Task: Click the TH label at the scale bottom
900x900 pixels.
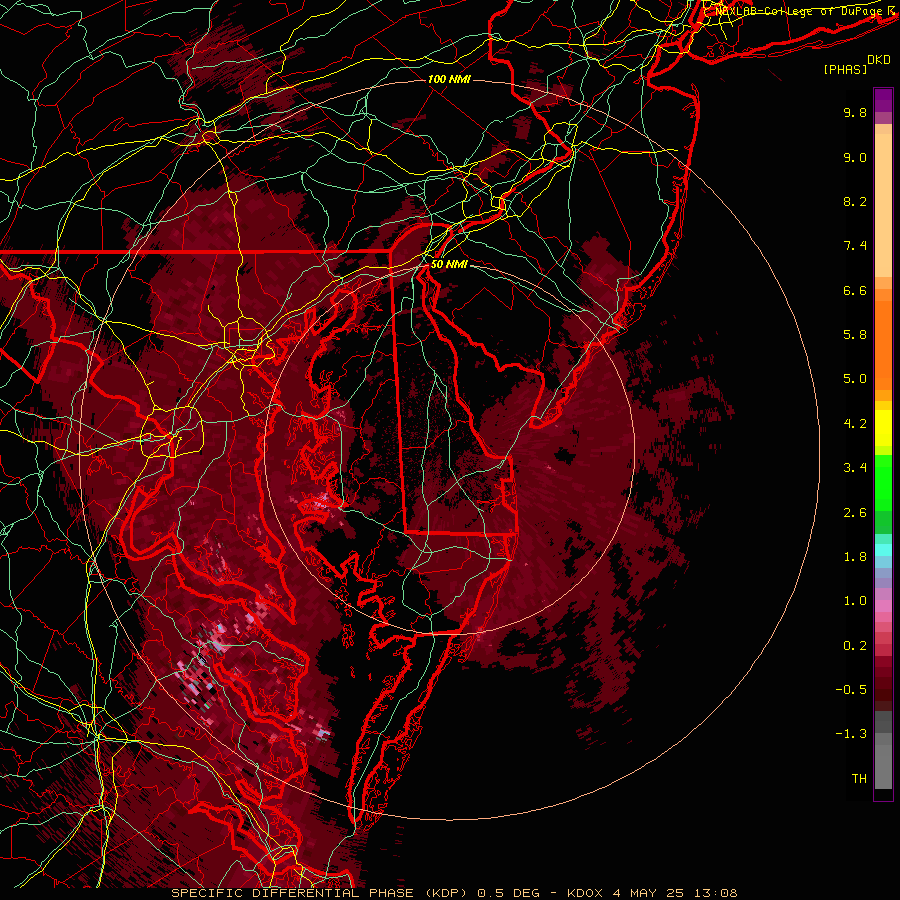Action: 859,779
